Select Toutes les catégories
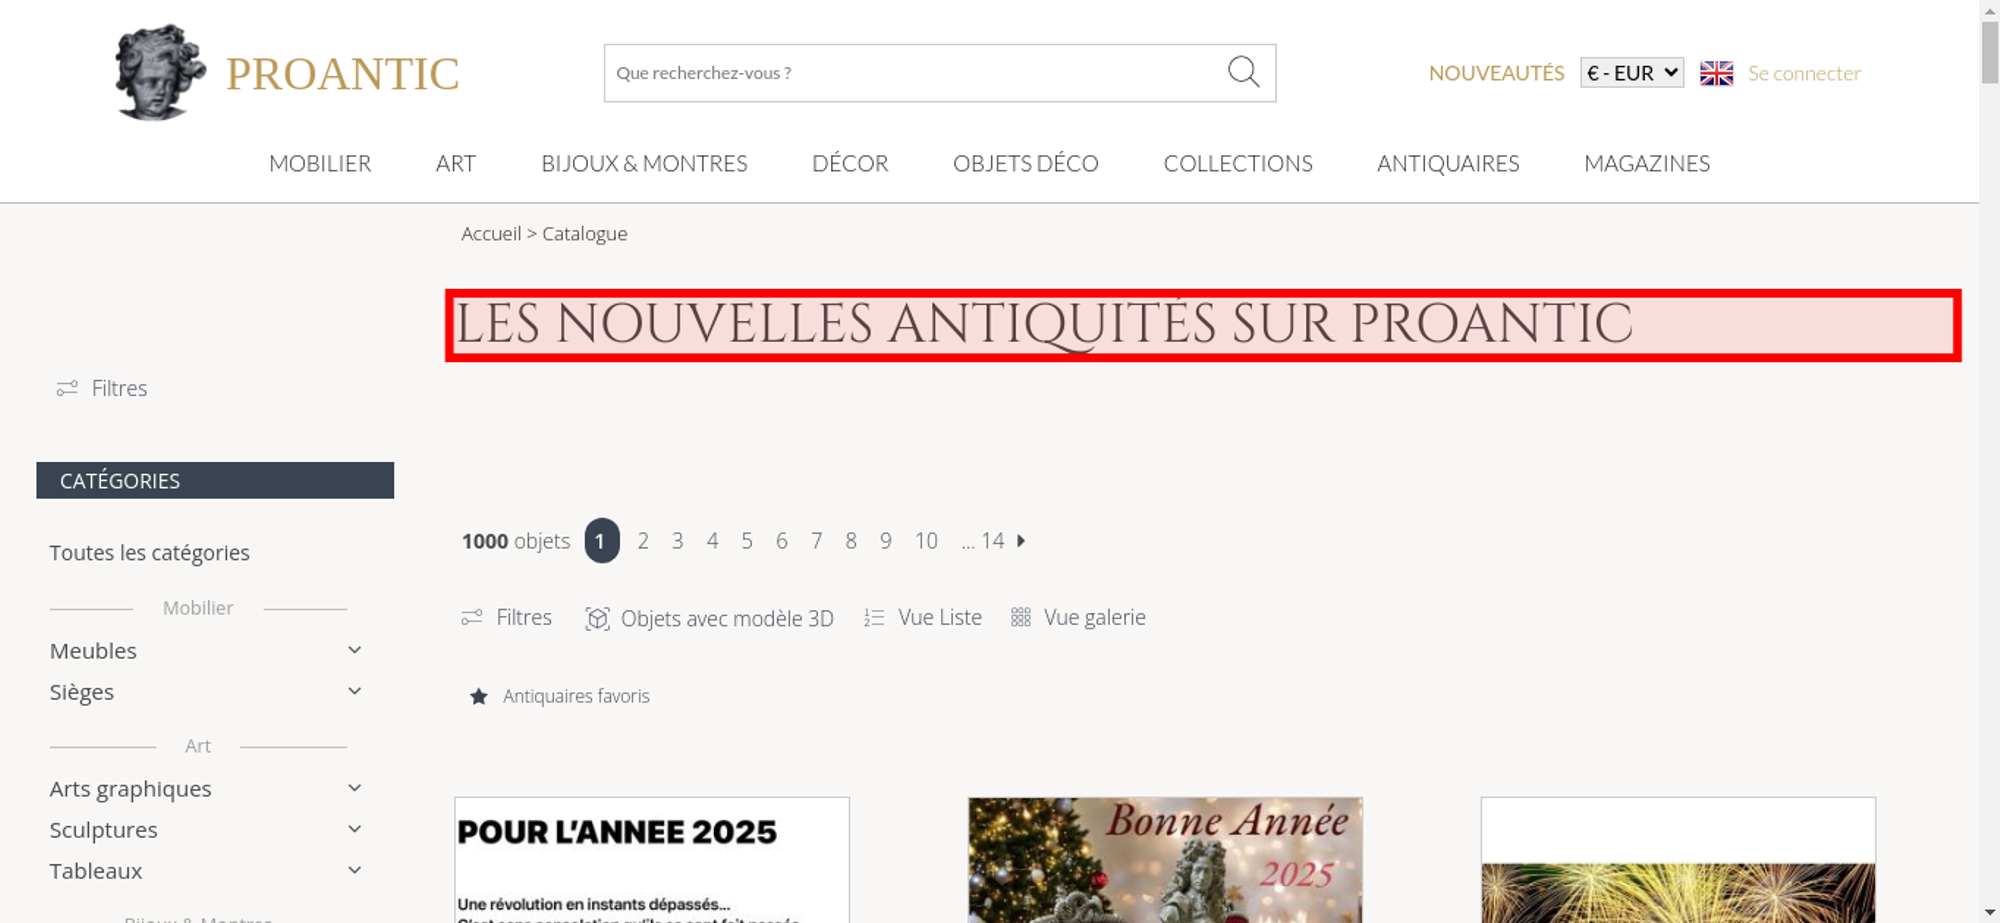Screen dimensions: 2000x923 [150, 553]
